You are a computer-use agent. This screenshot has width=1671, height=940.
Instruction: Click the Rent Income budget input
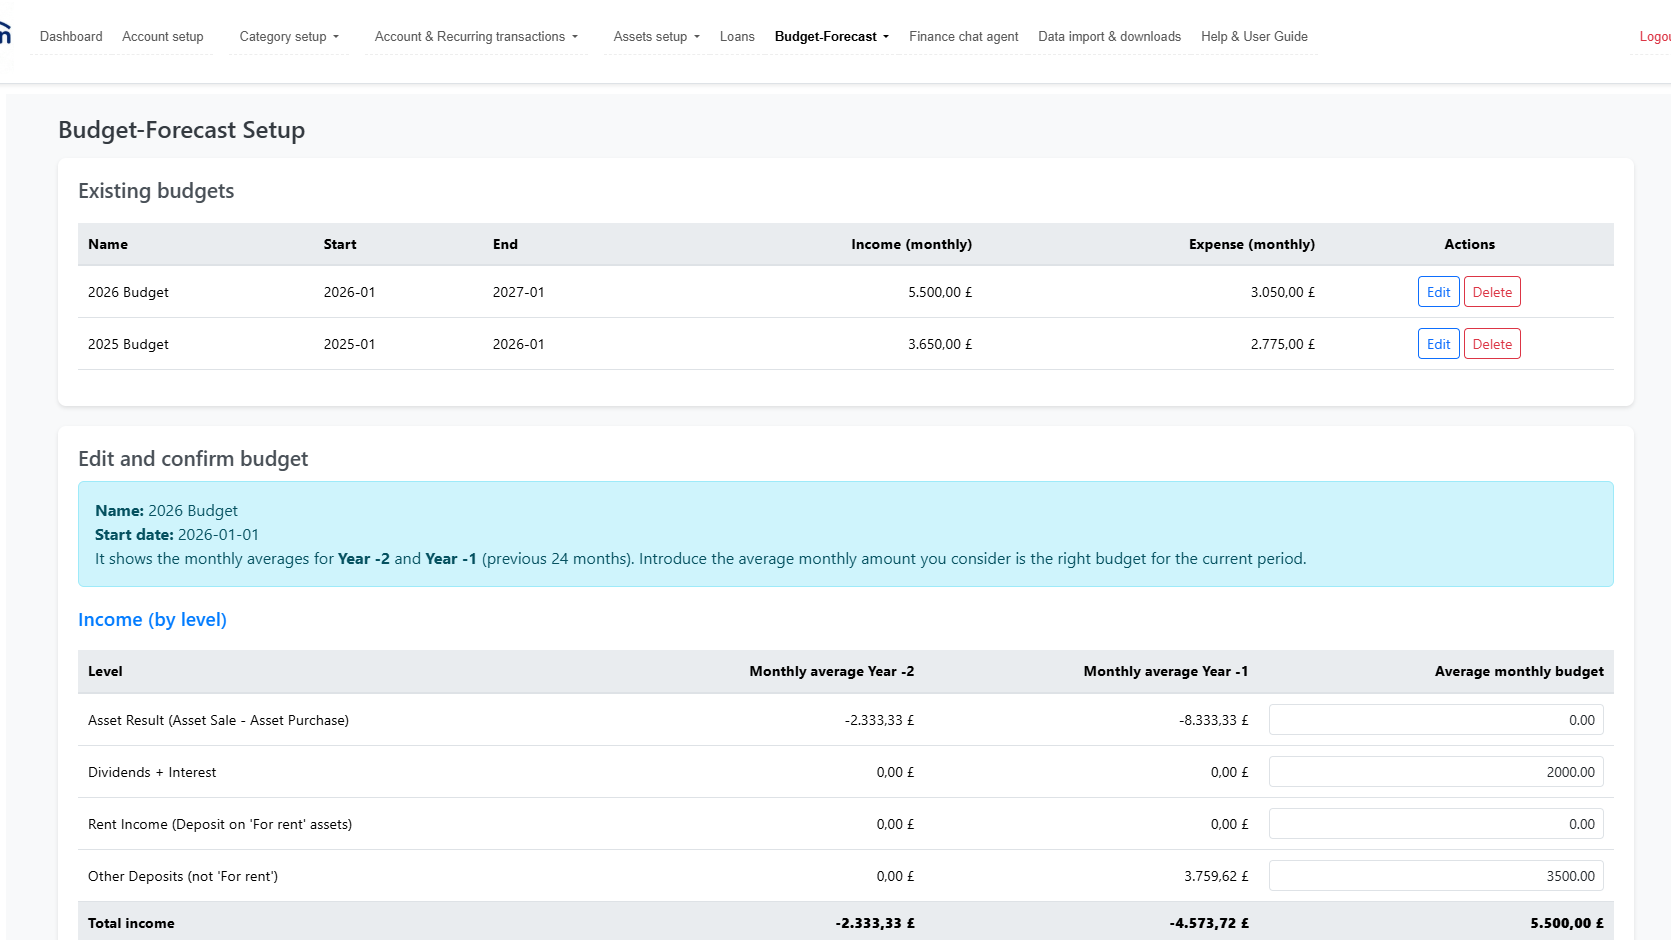(1436, 824)
